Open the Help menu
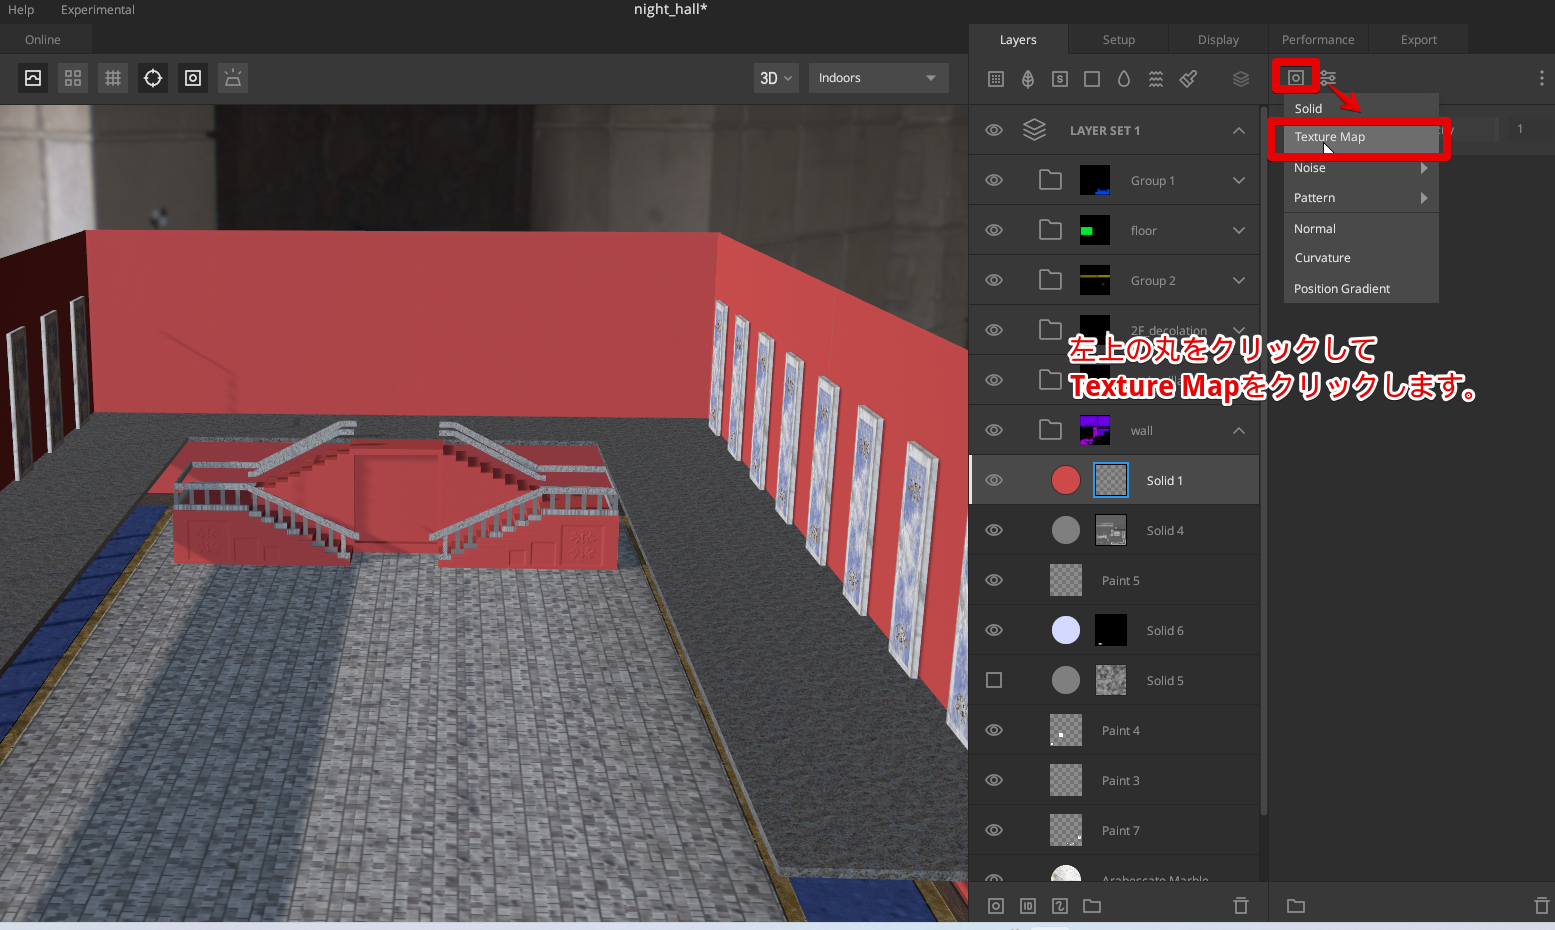 click(20, 9)
